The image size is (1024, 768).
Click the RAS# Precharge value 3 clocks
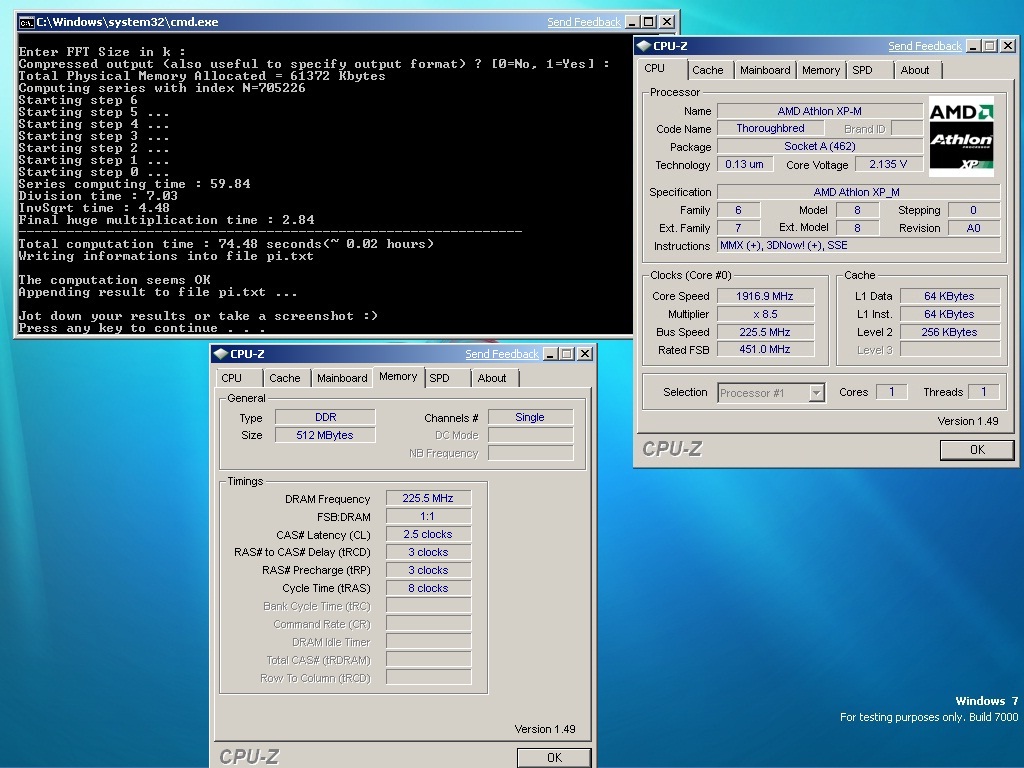point(428,570)
